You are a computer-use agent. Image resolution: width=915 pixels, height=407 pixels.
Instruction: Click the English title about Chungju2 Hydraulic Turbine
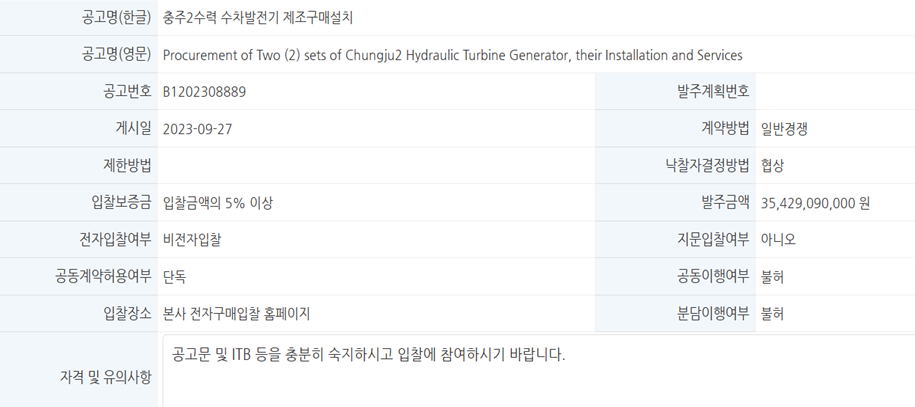click(452, 55)
